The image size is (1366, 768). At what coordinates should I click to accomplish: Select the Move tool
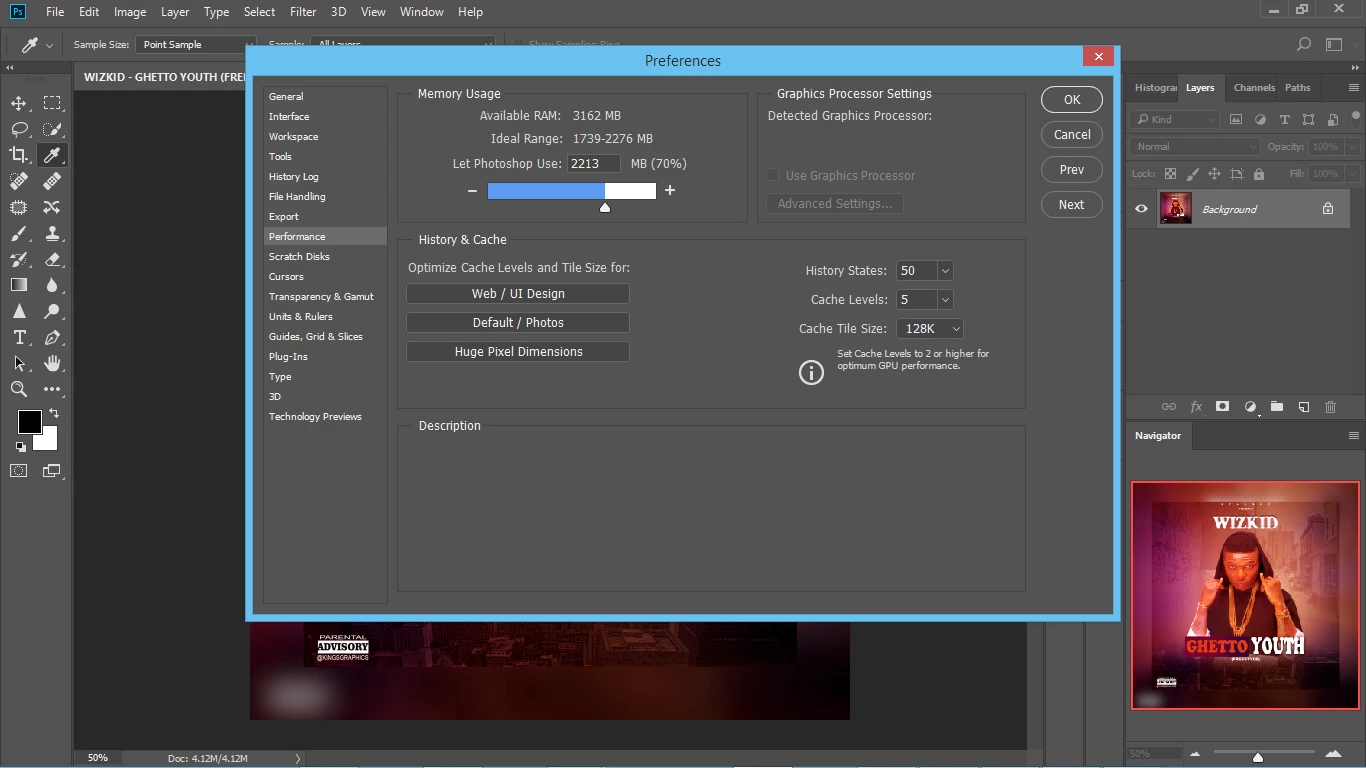(19, 103)
